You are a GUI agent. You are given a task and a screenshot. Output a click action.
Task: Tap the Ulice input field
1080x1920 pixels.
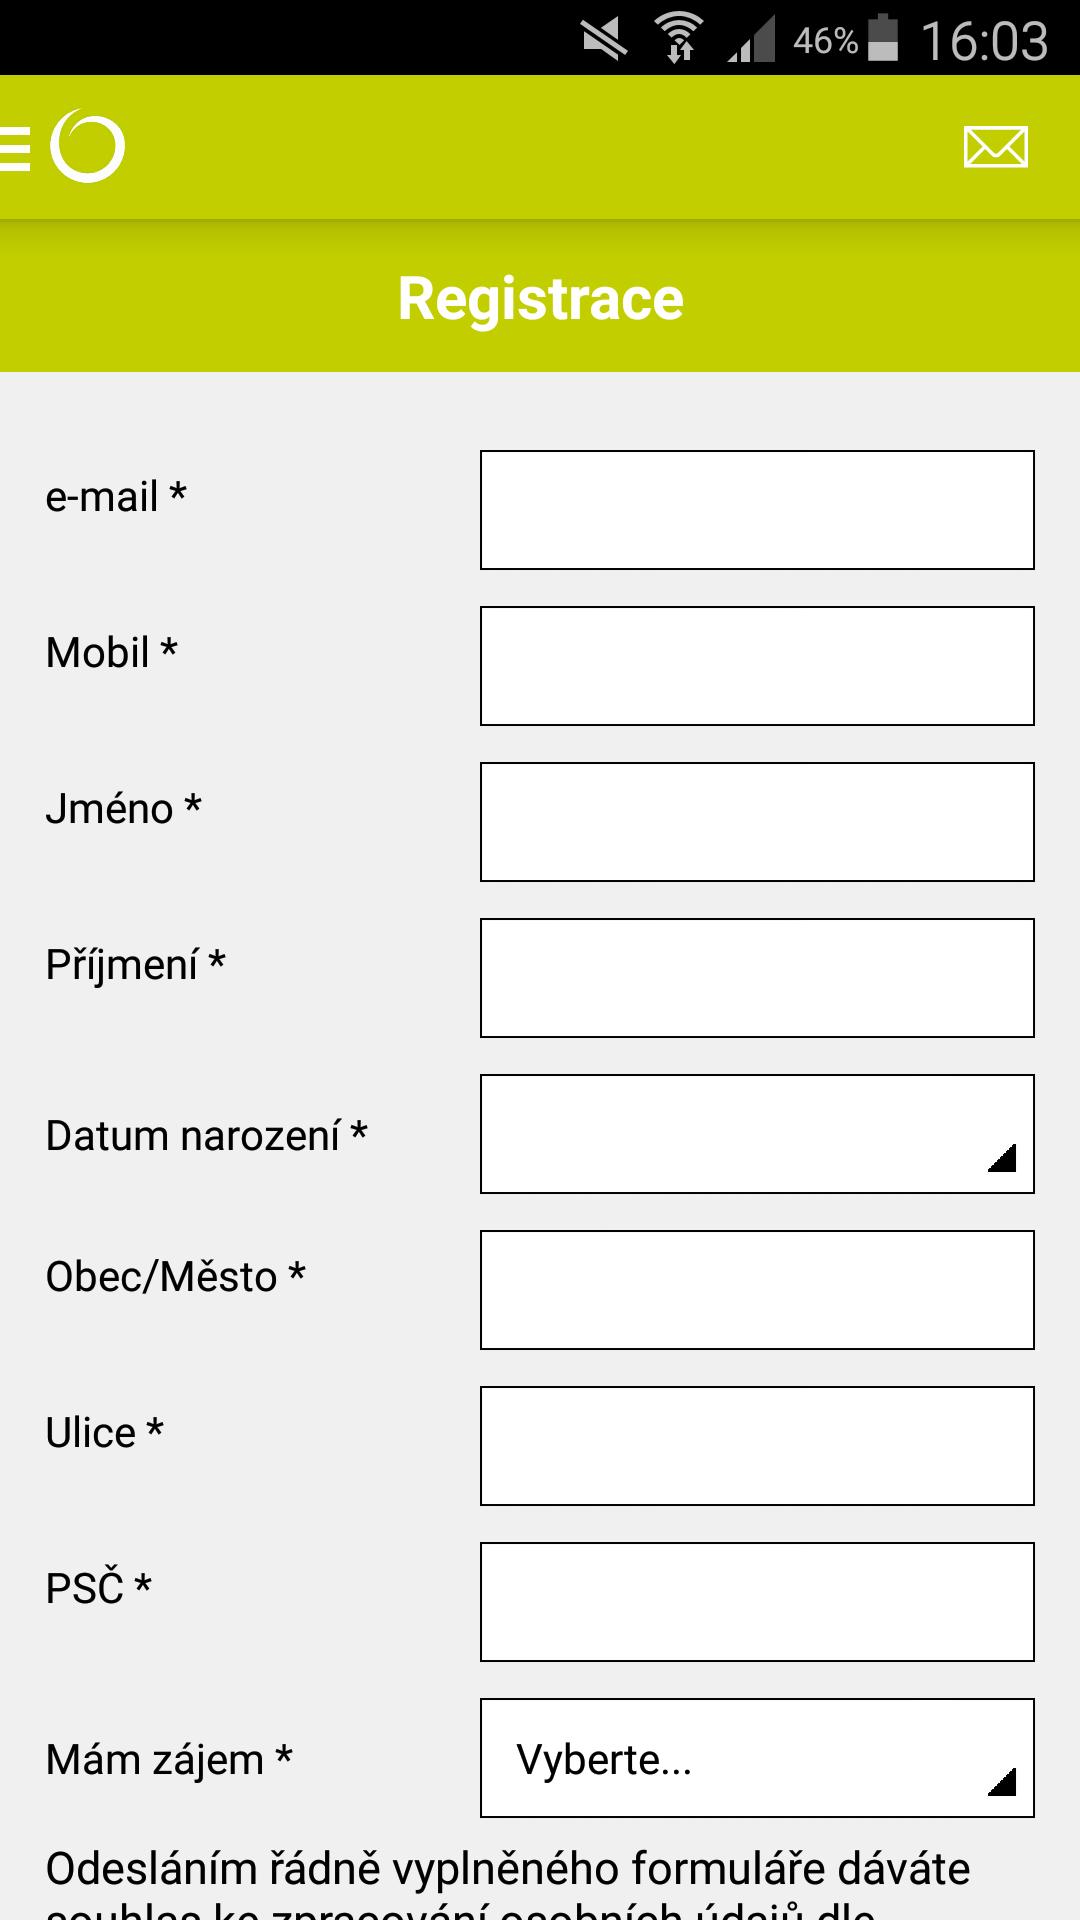[757, 1446]
